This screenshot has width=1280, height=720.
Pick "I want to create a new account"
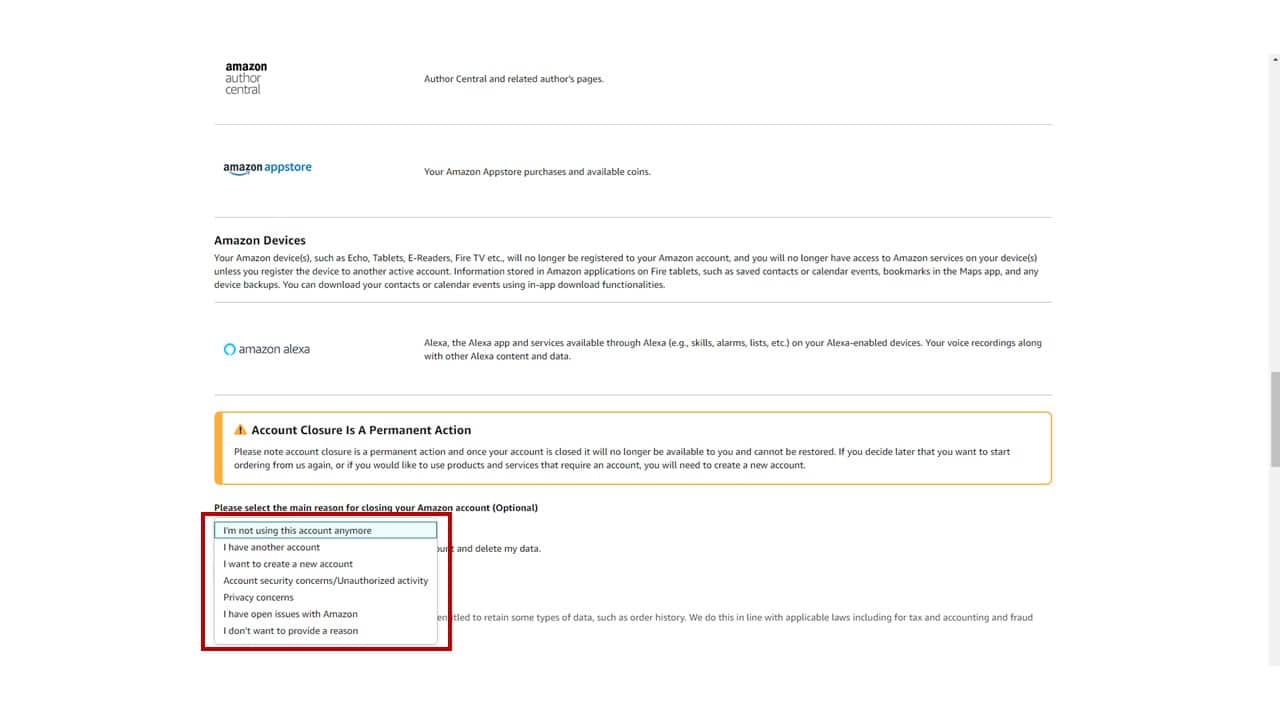click(326, 564)
